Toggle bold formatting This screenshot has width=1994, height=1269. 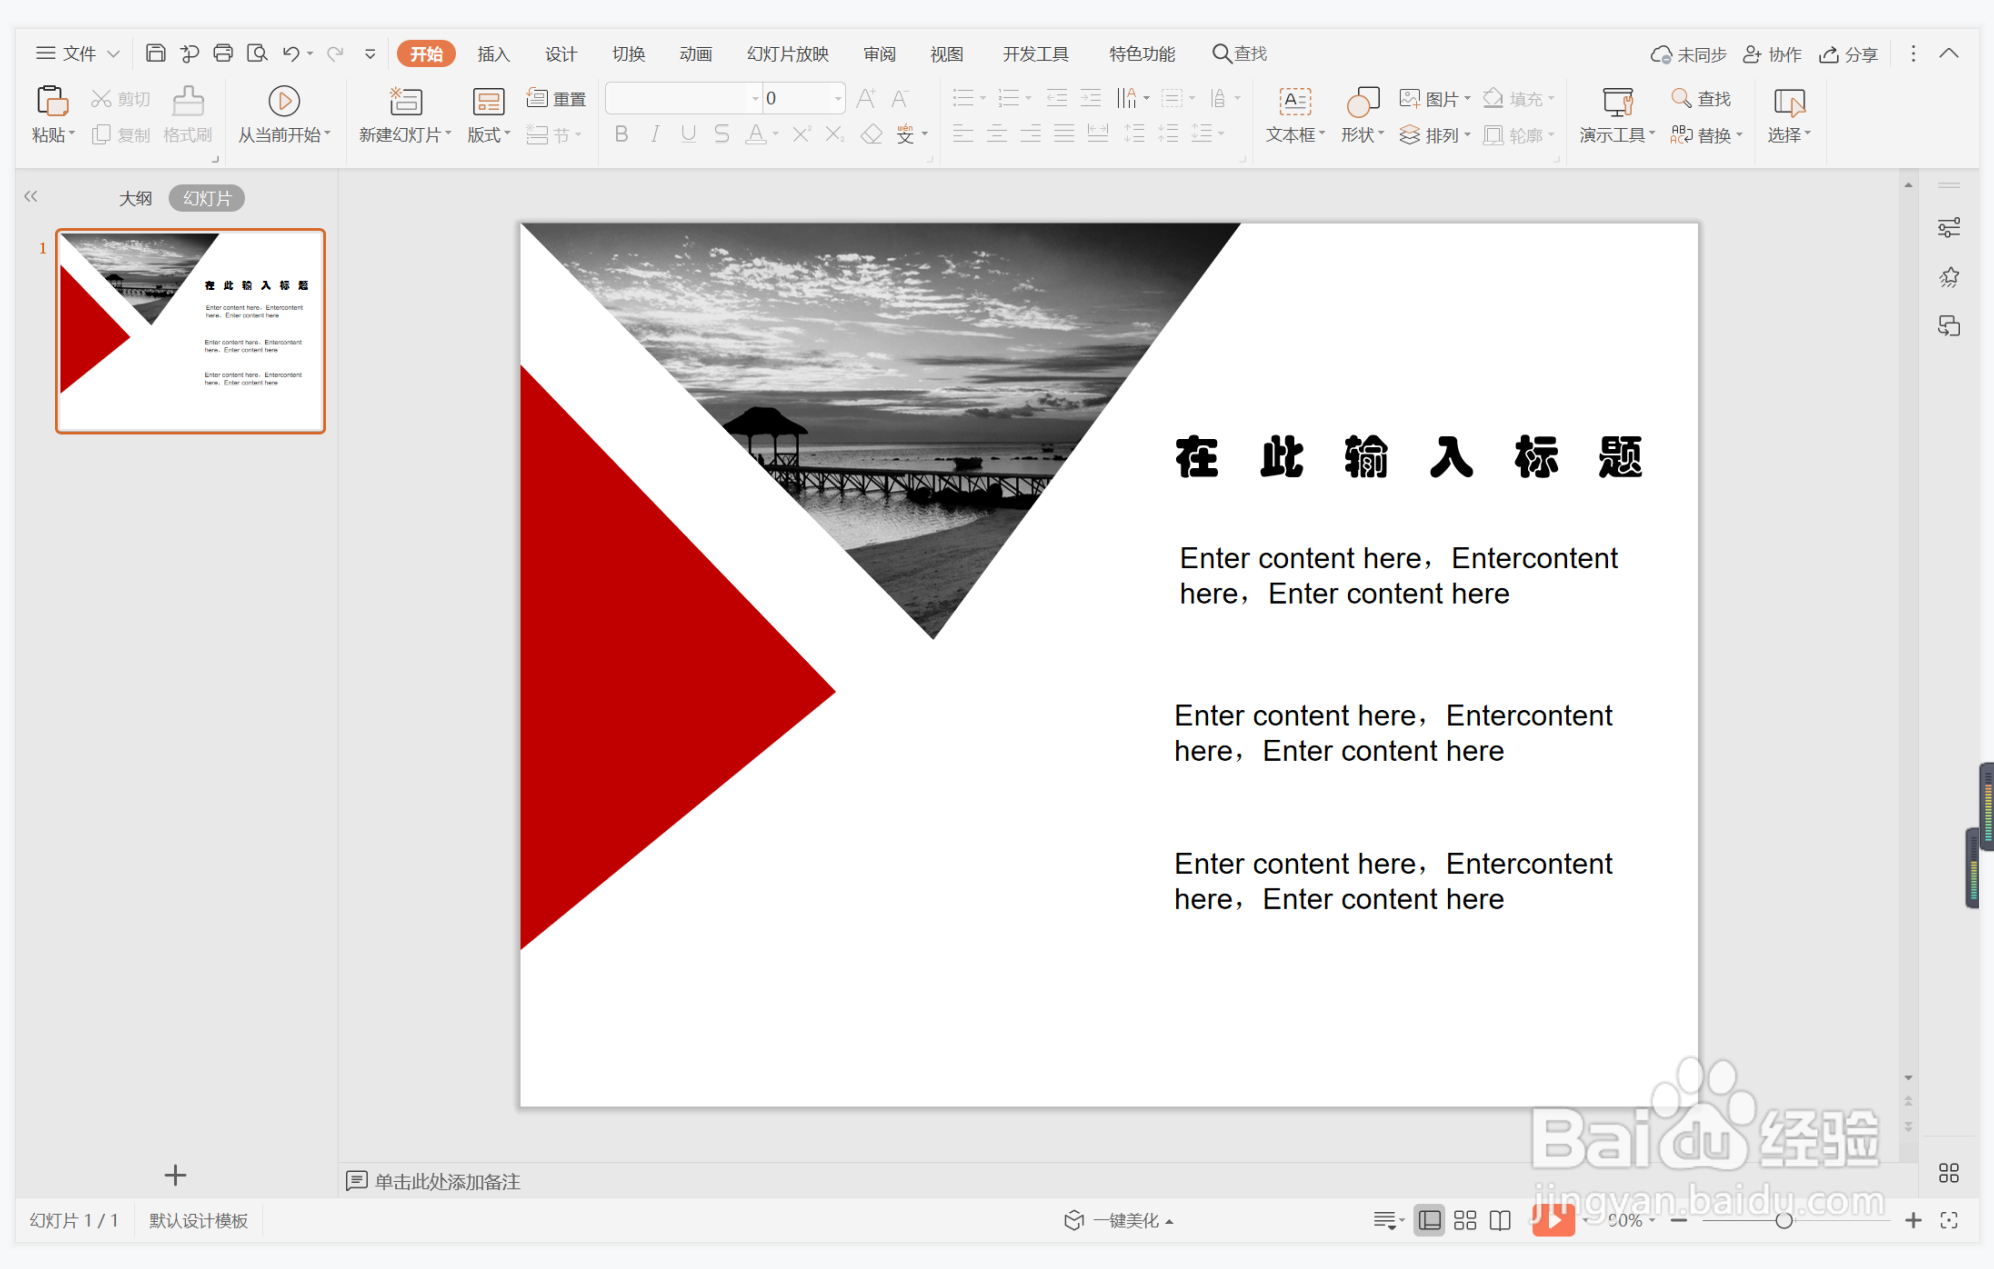621,134
